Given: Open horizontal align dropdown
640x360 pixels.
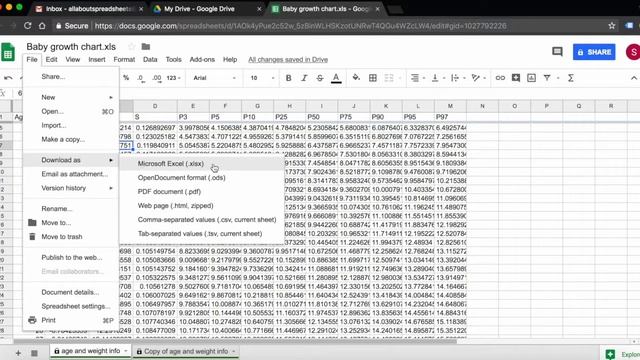Looking at the screenshot, I should tap(418, 78).
